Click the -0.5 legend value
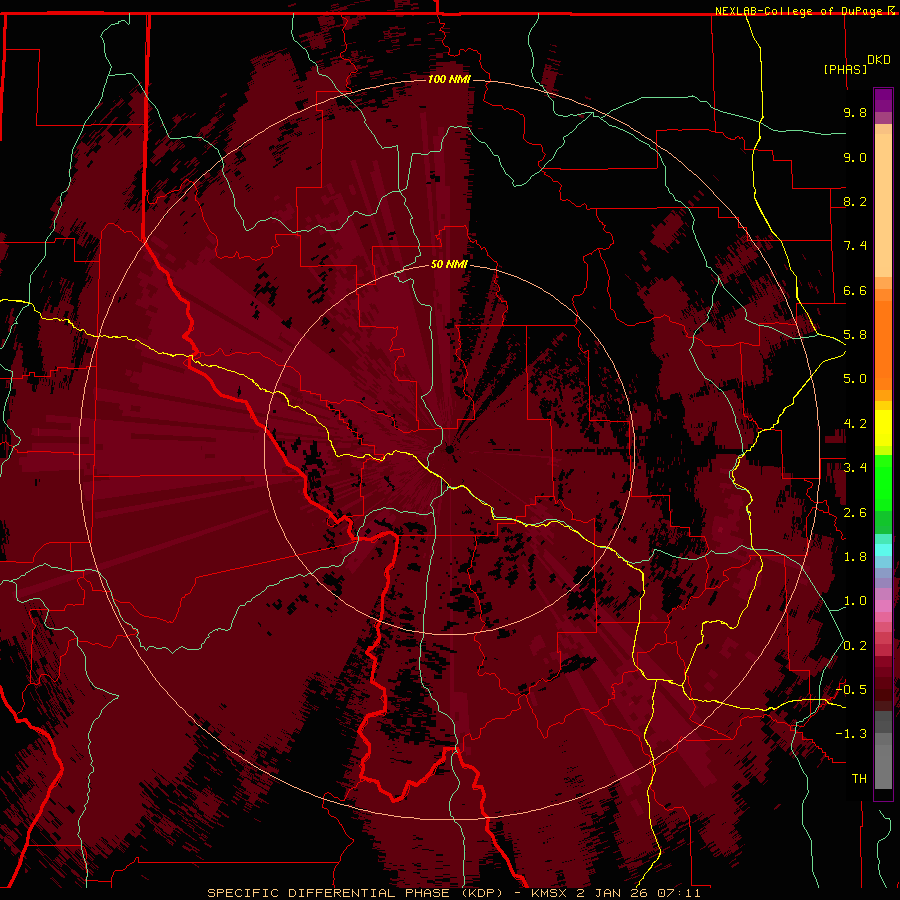This screenshot has width=900, height=900. [x=851, y=690]
